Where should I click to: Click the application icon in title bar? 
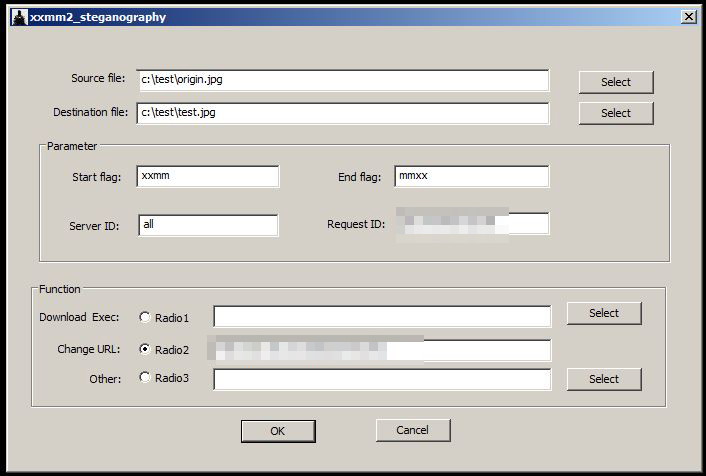pos(18,17)
